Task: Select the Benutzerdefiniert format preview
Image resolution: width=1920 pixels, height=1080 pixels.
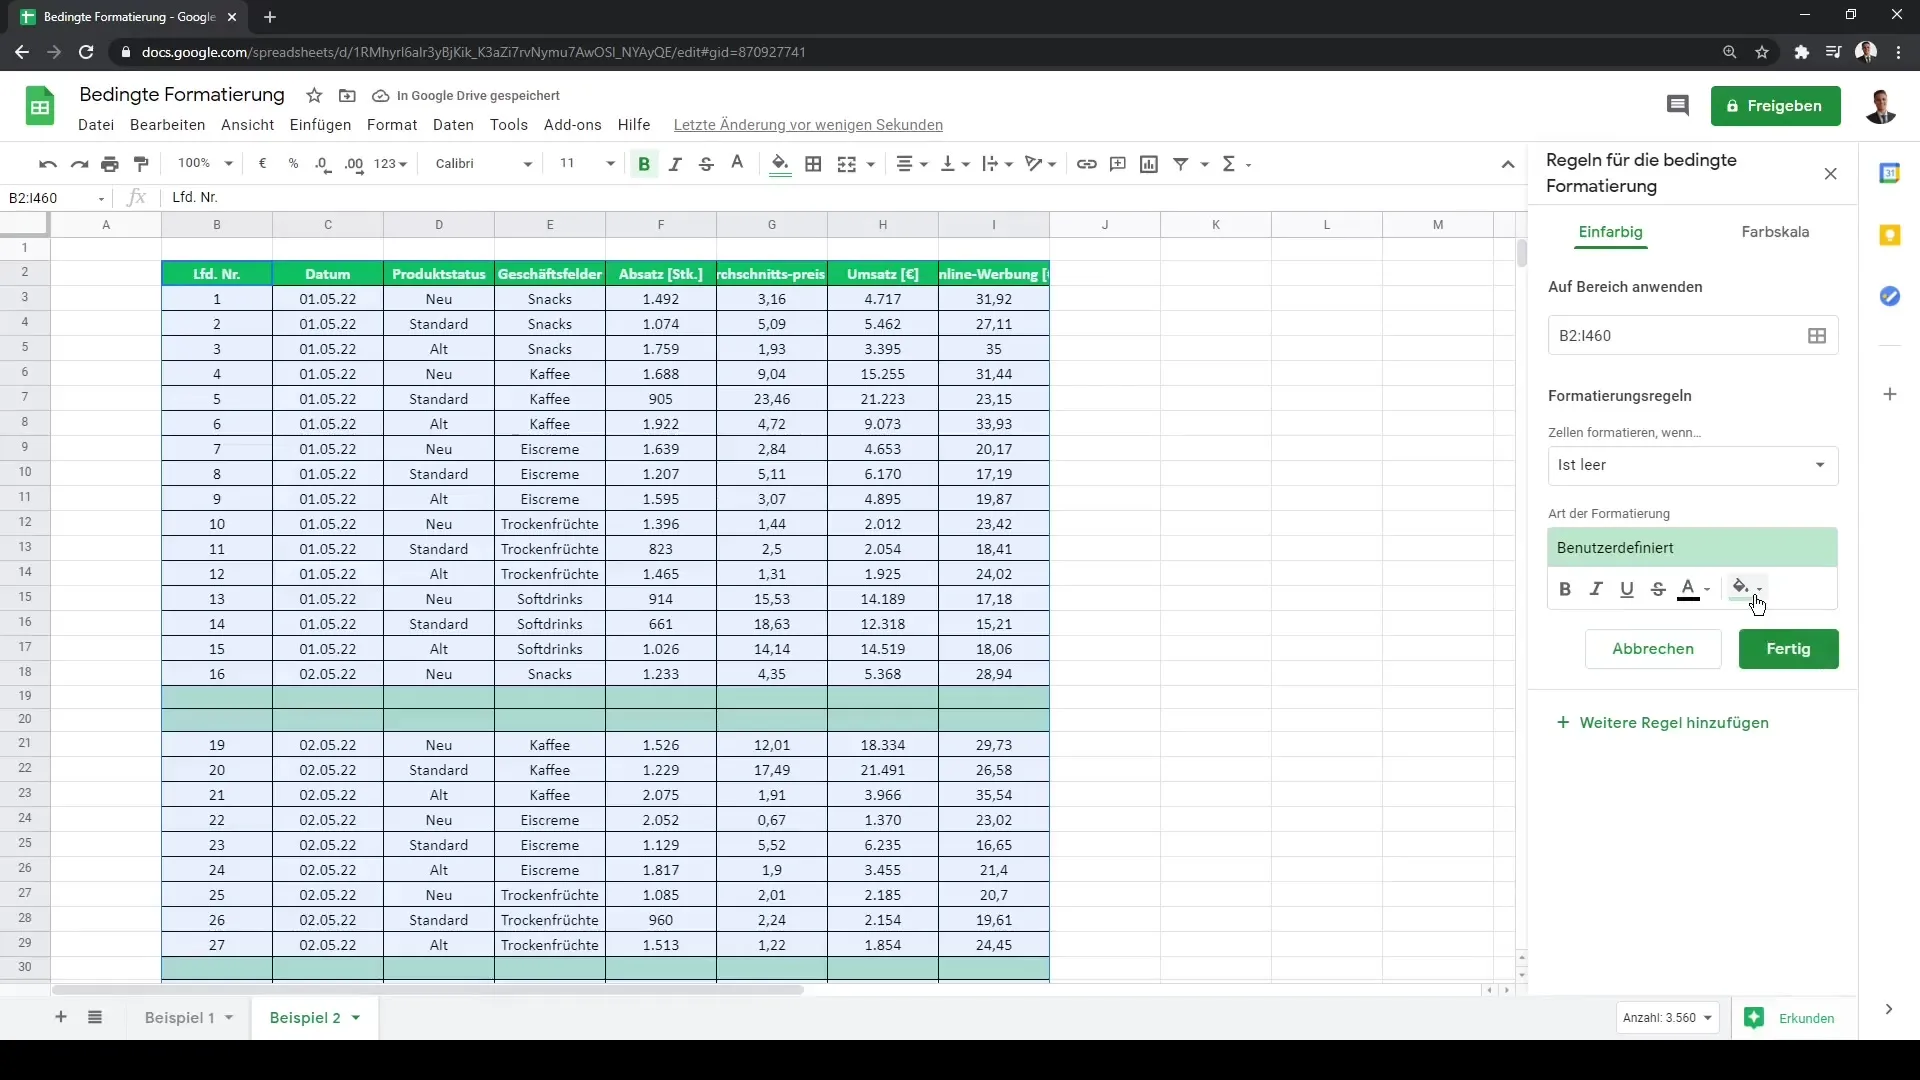Action: tap(1692, 548)
